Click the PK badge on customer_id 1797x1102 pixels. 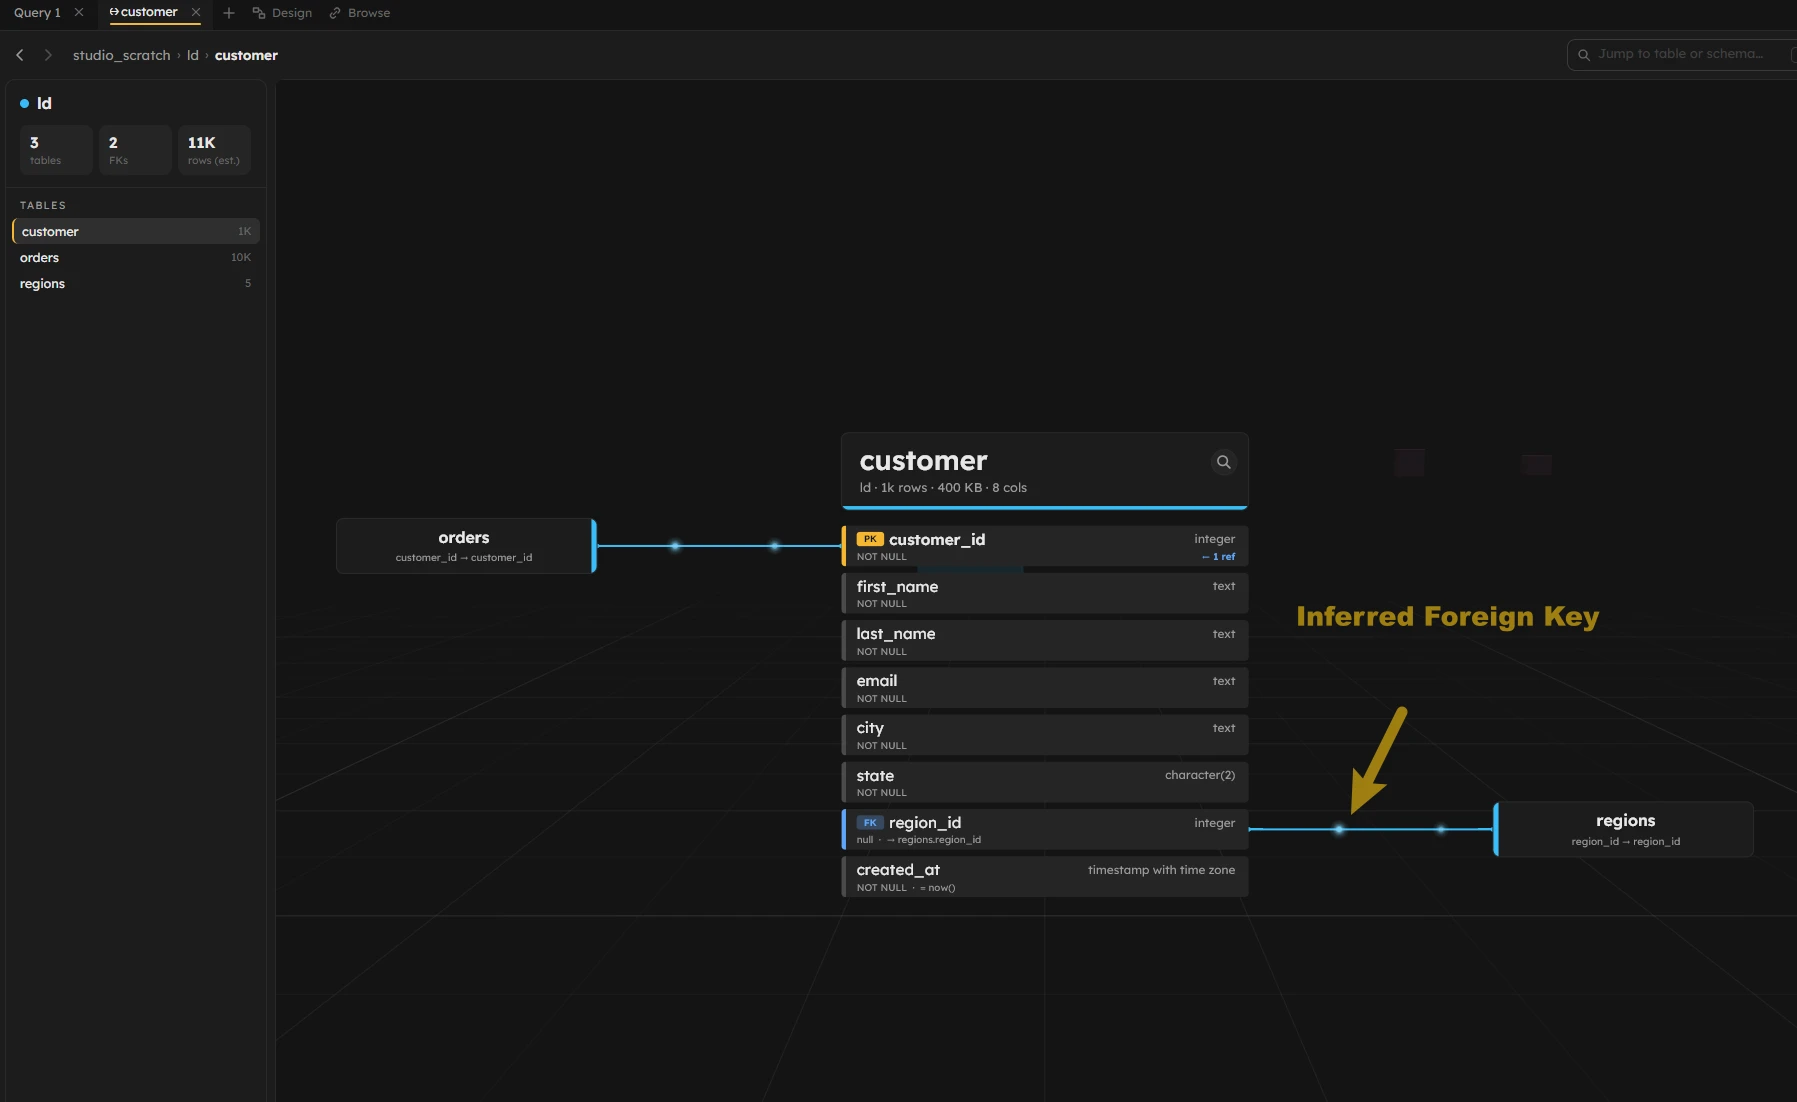tap(870, 539)
